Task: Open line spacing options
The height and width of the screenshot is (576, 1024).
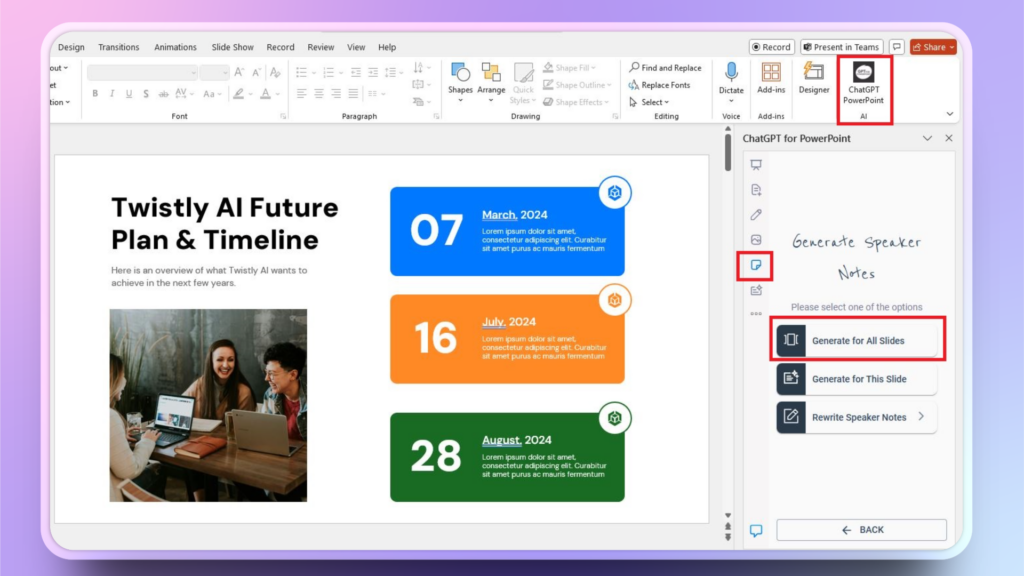Action: coord(393,72)
